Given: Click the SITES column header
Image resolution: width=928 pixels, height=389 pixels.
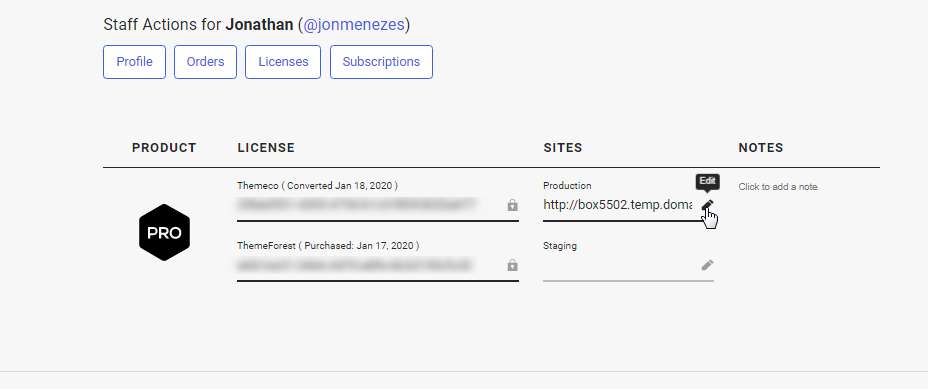Looking at the screenshot, I should tap(563, 148).
